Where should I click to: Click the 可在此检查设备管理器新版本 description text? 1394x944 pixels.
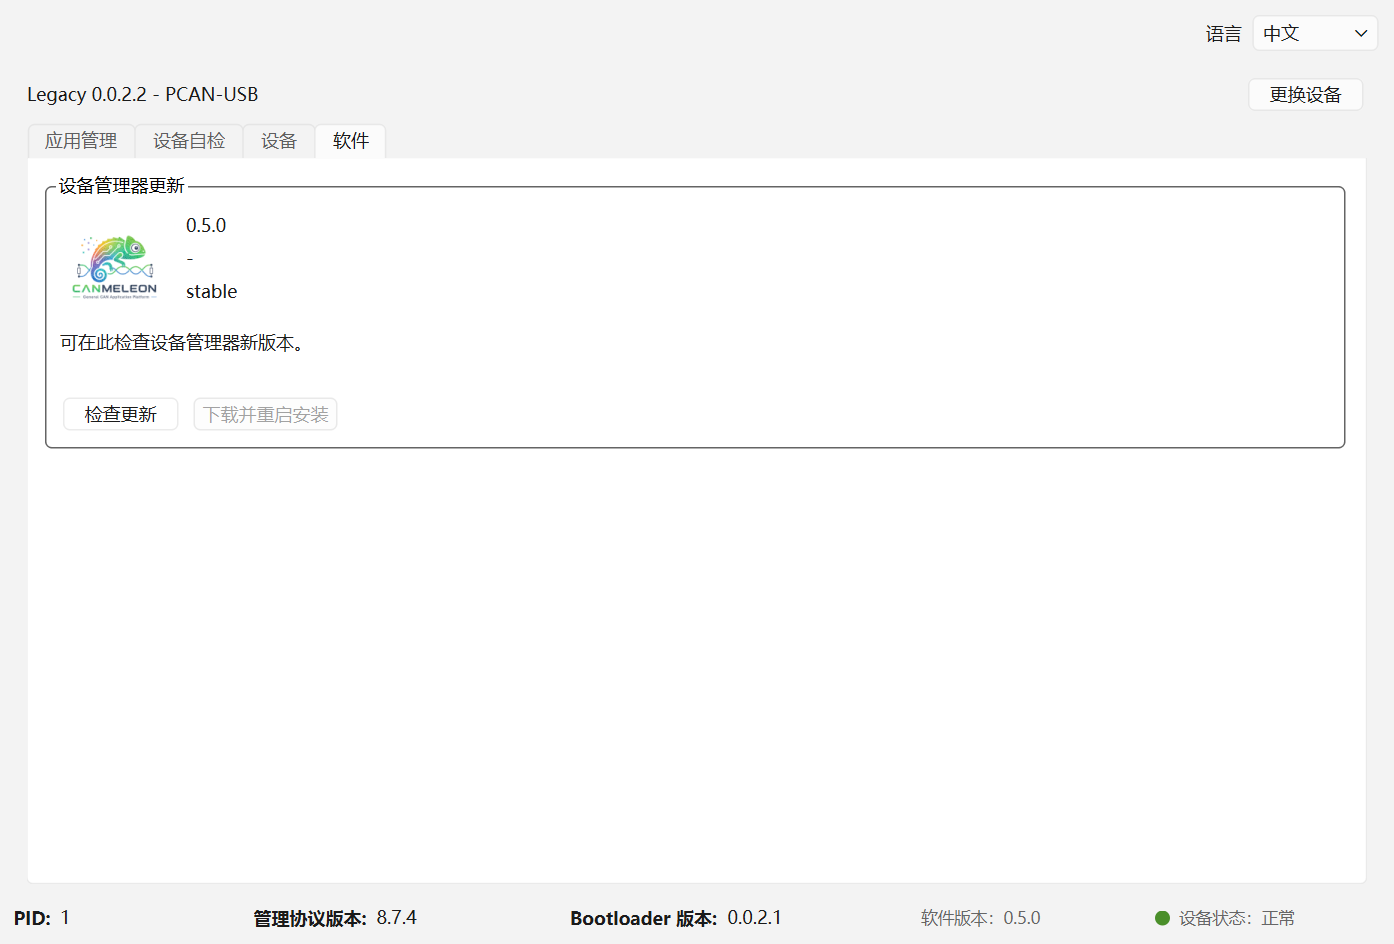[x=182, y=343]
